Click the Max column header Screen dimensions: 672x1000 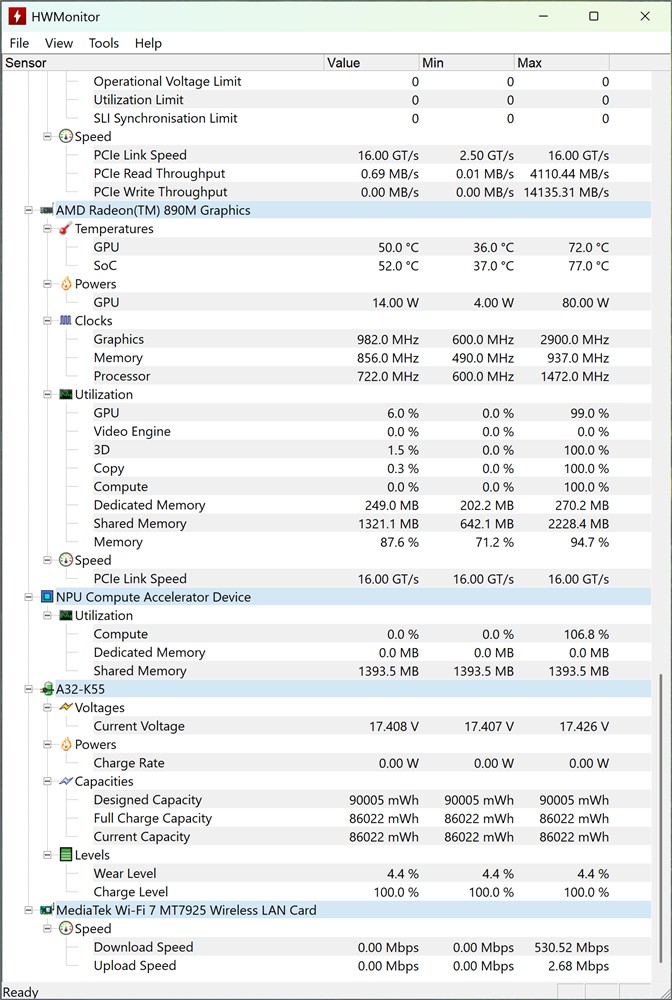tap(562, 63)
